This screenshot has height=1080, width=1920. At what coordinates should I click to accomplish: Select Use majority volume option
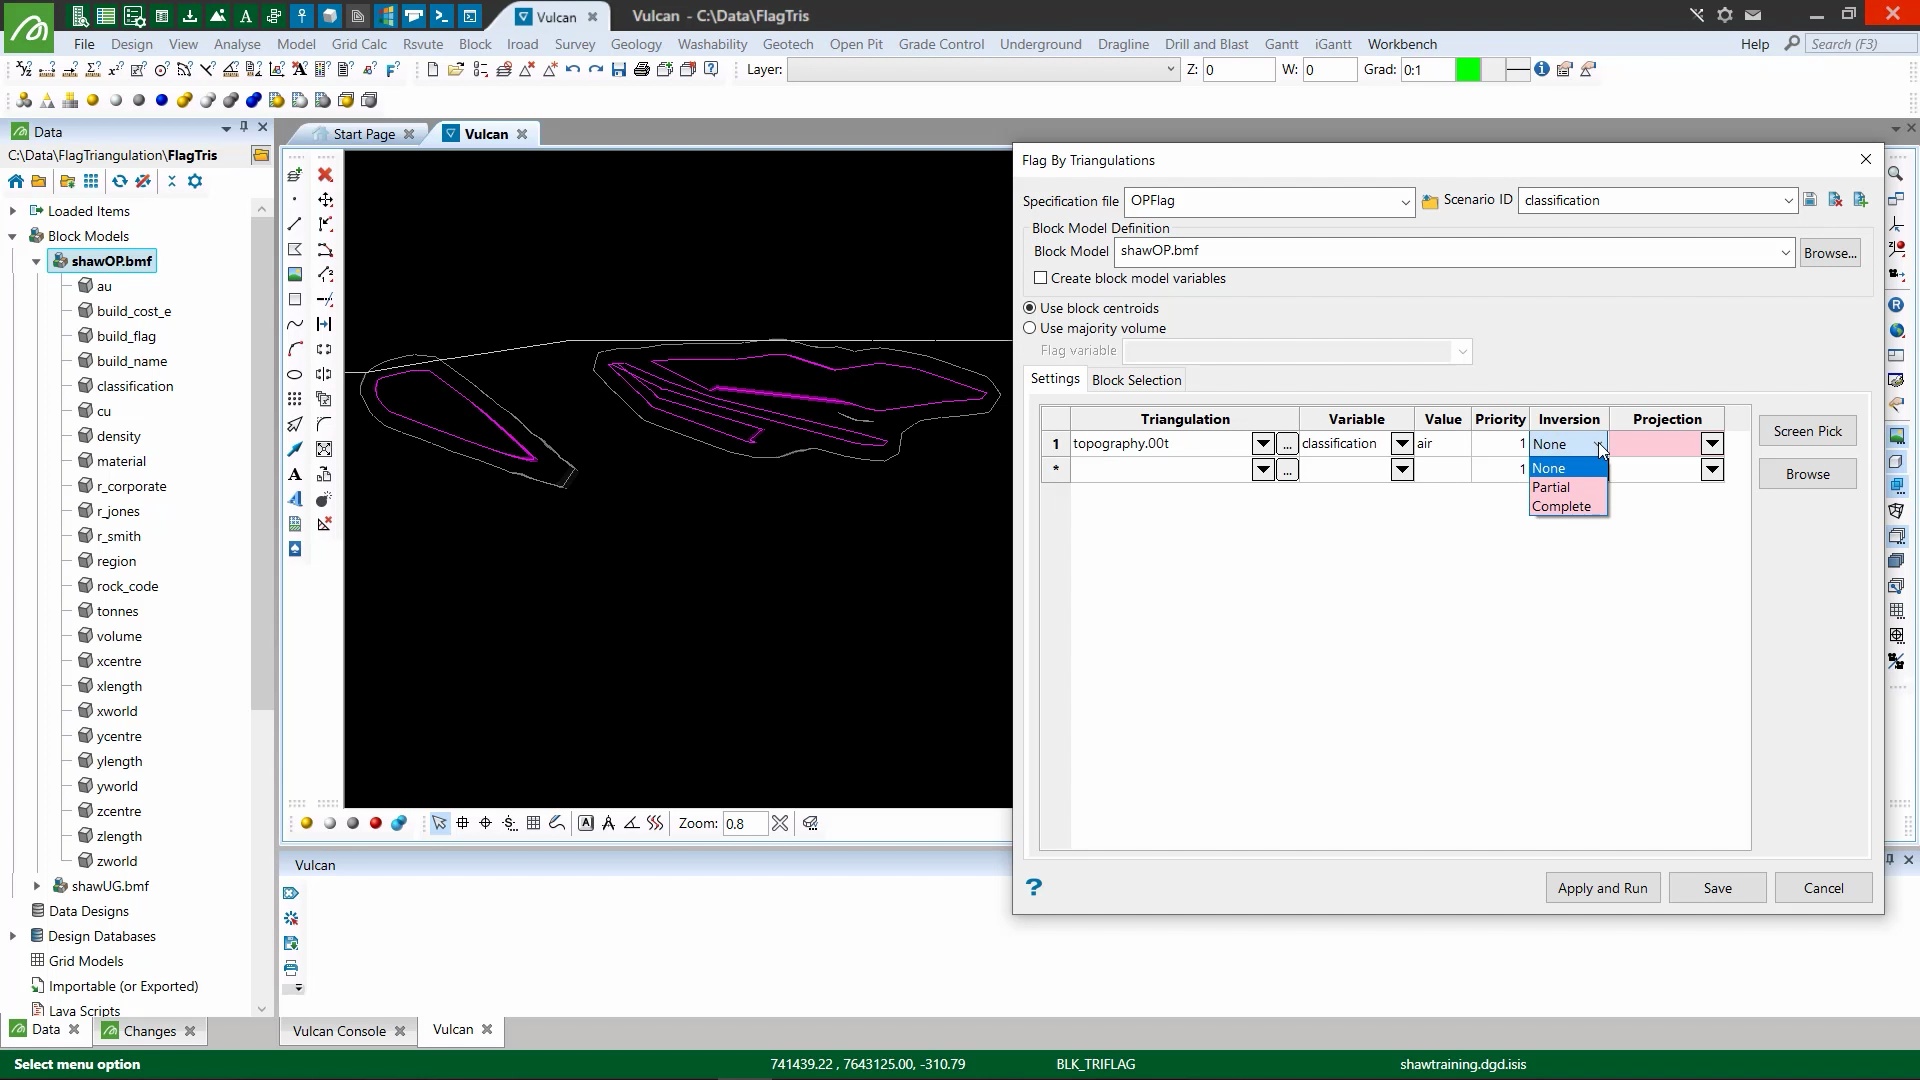tap(1030, 328)
